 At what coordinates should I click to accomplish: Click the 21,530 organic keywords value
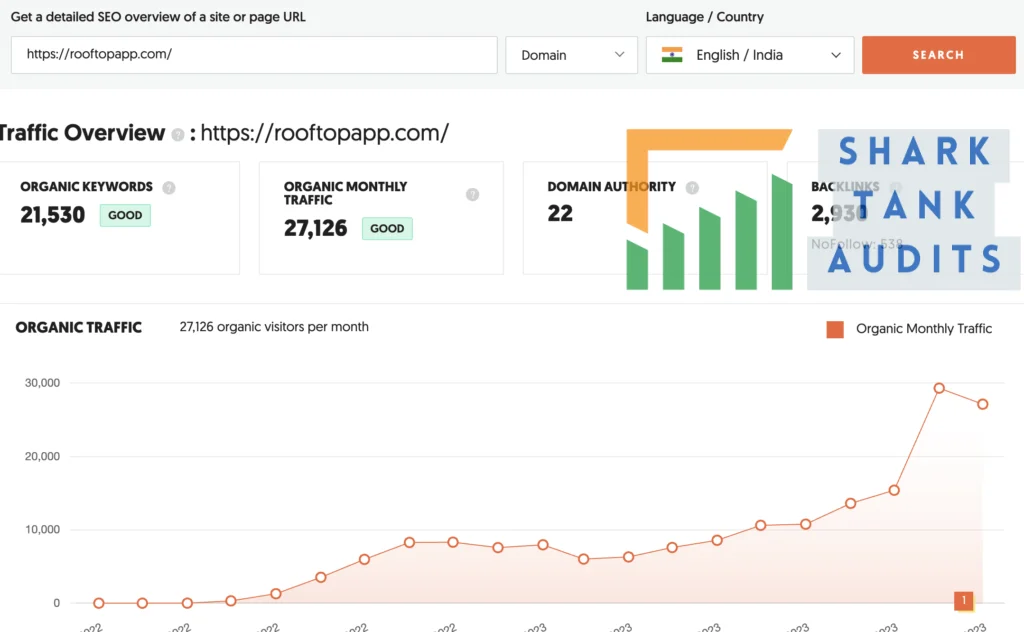point(52,215)
